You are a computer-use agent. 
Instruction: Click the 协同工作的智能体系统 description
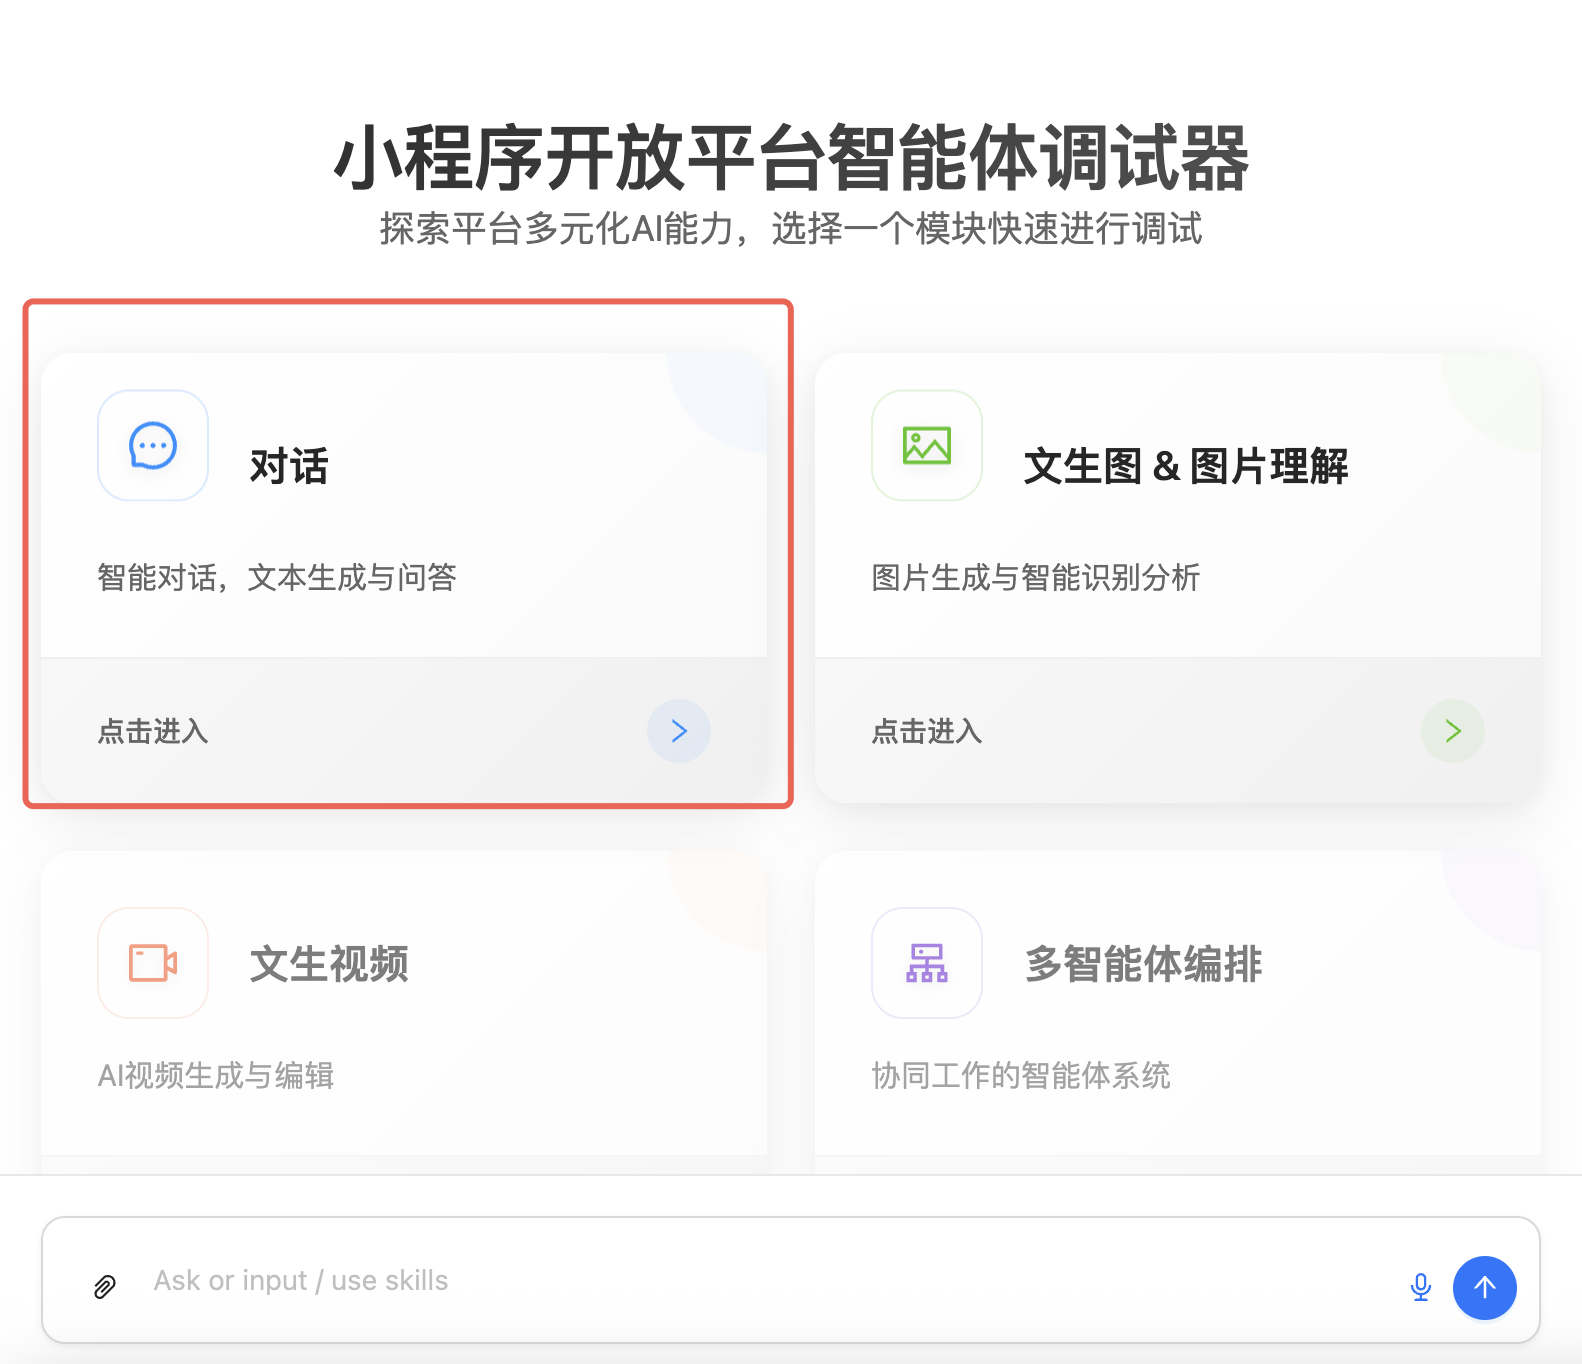click(1021, 1076)
